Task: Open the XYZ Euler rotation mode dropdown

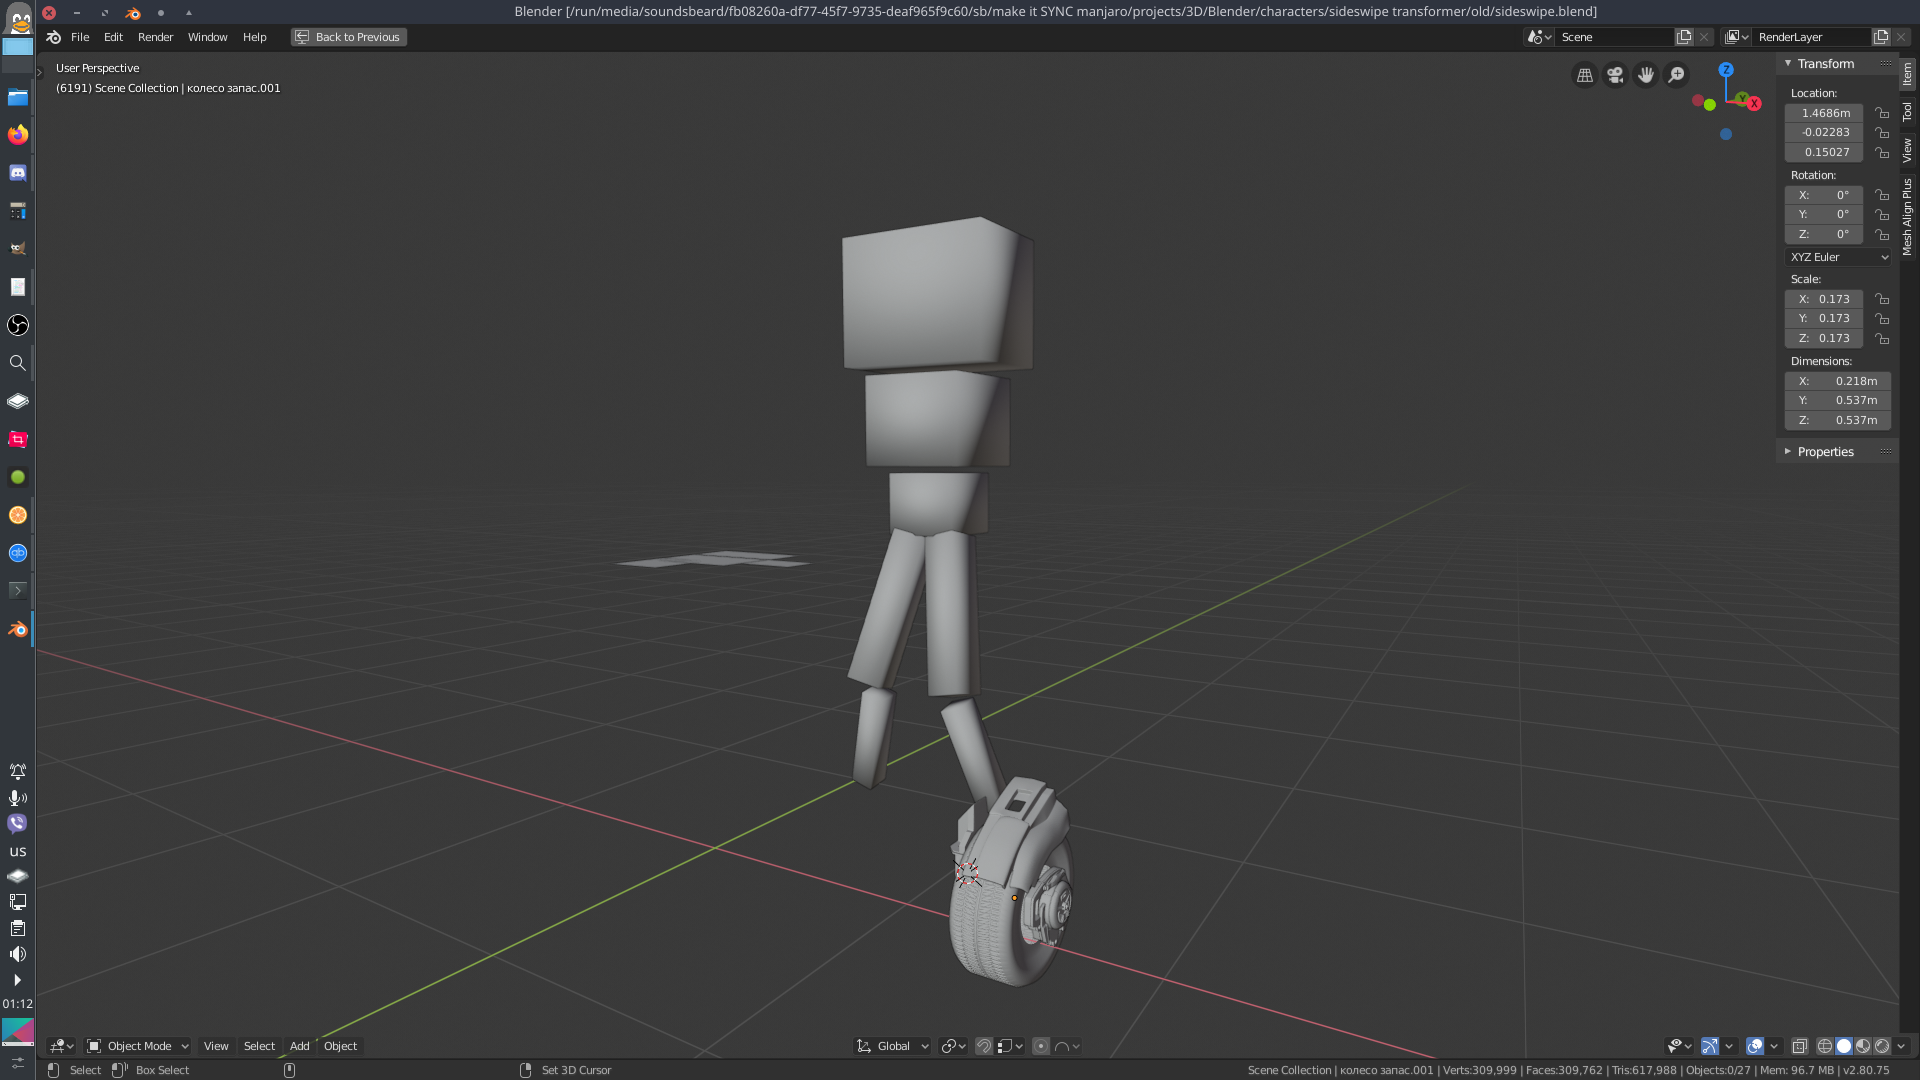Action: 1838,257
